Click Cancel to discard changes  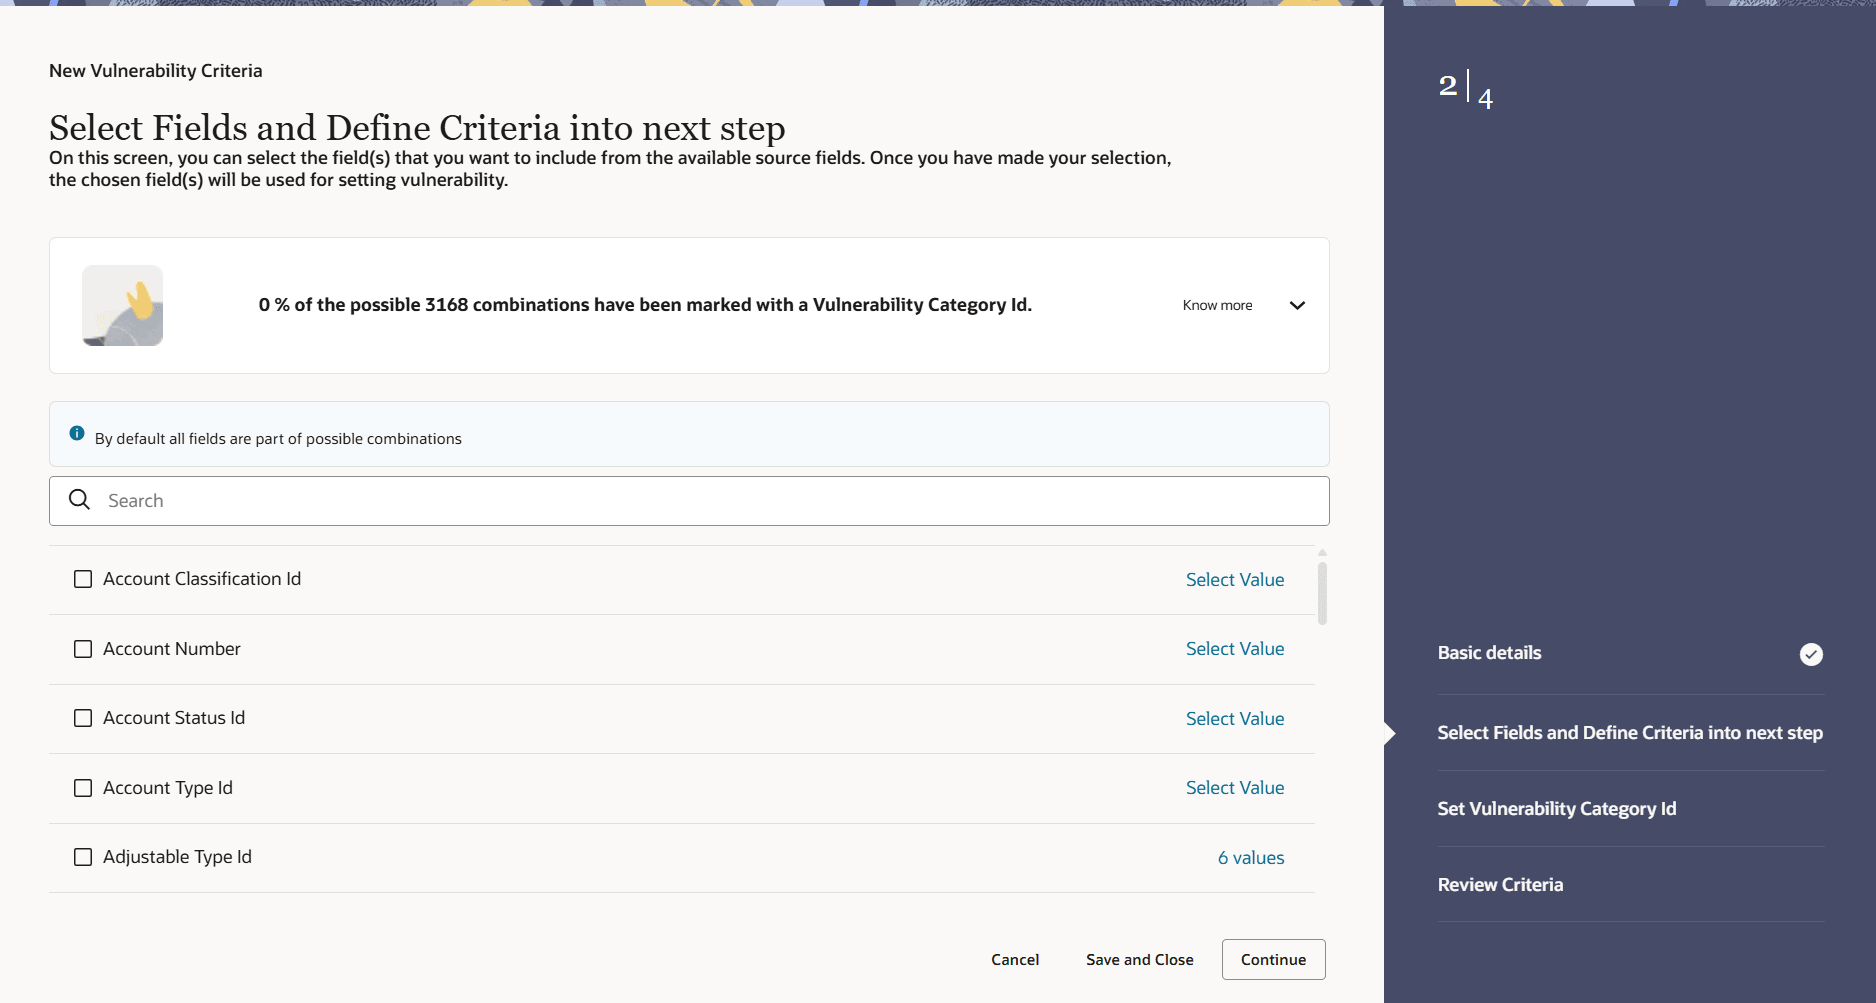click(x=1015, y=959)
